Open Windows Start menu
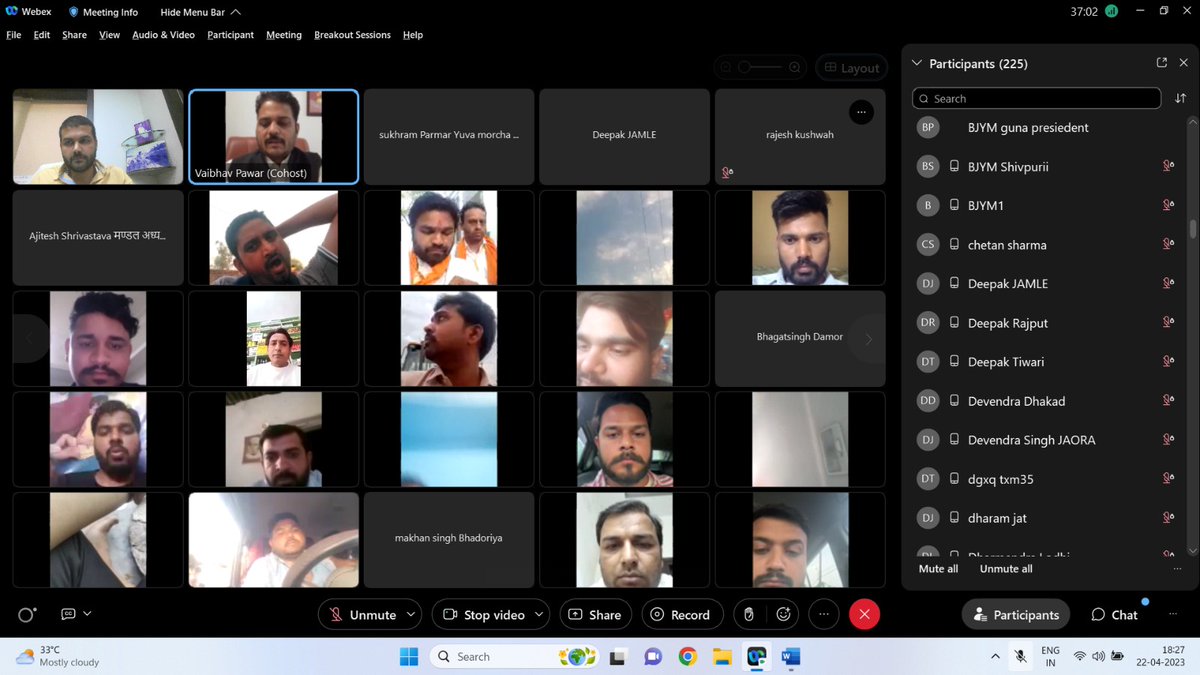Screen dimensions: 1200x675 (x=409, y=657)
